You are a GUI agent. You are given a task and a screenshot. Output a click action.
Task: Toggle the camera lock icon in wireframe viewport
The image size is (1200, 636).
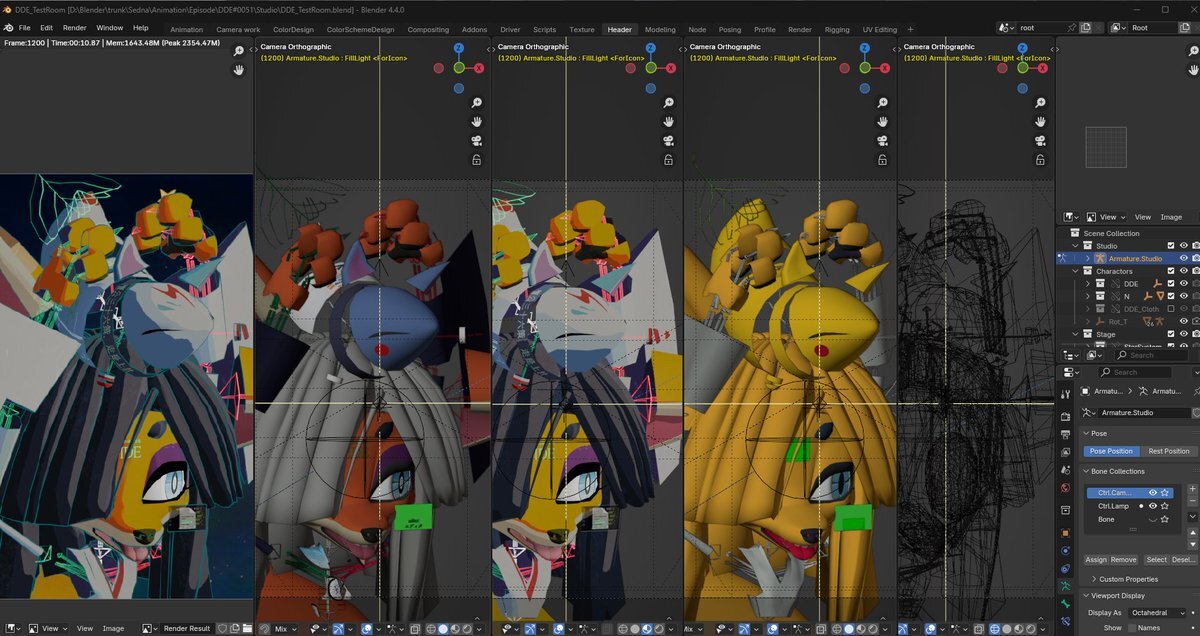pyautogui.click(x=1041, y=160)
